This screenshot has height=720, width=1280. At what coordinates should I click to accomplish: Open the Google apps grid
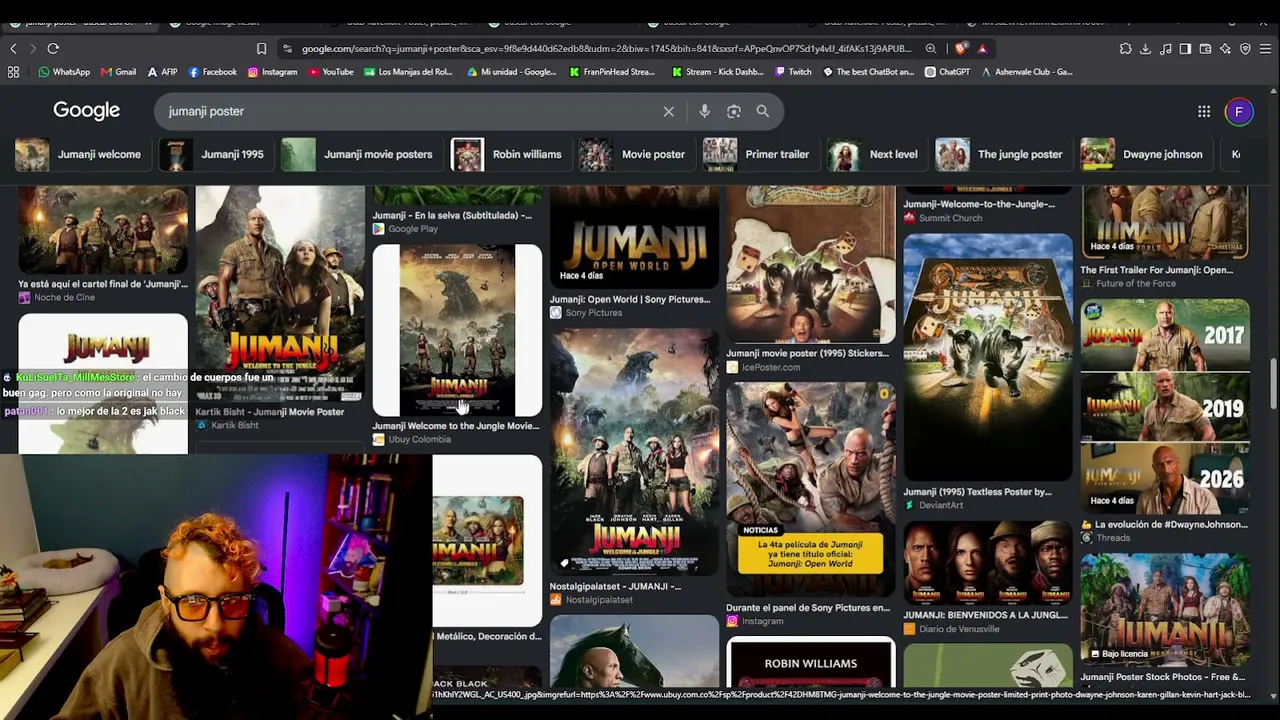[x=1204, y=111]
